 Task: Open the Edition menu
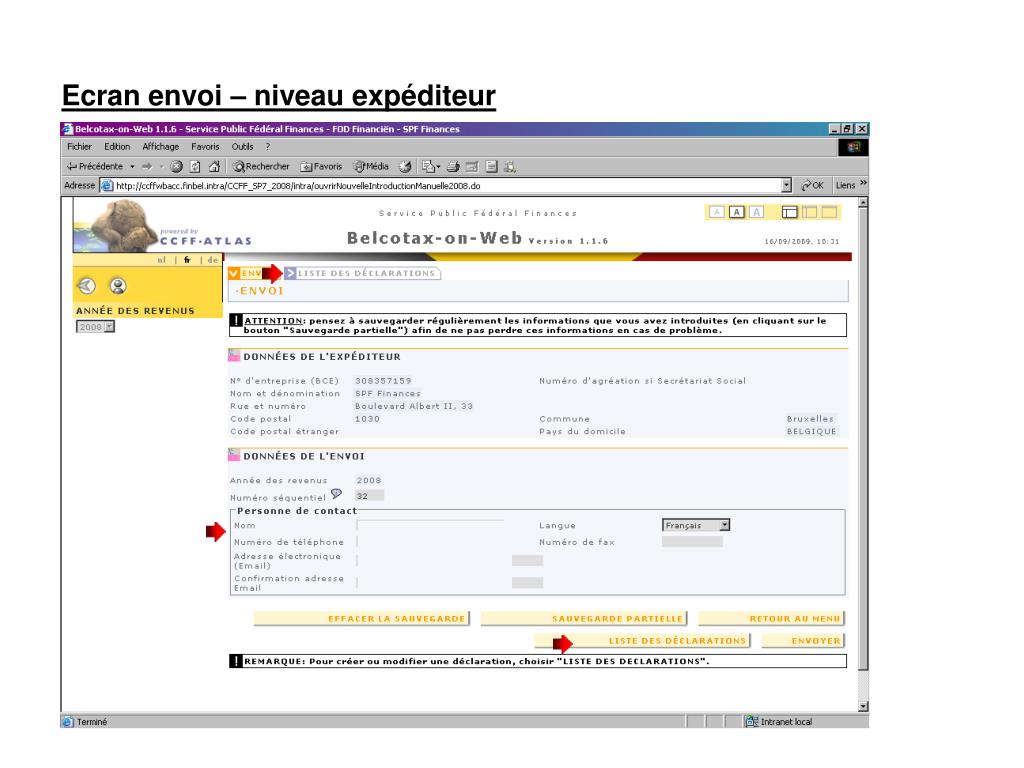tap(117, 147)
